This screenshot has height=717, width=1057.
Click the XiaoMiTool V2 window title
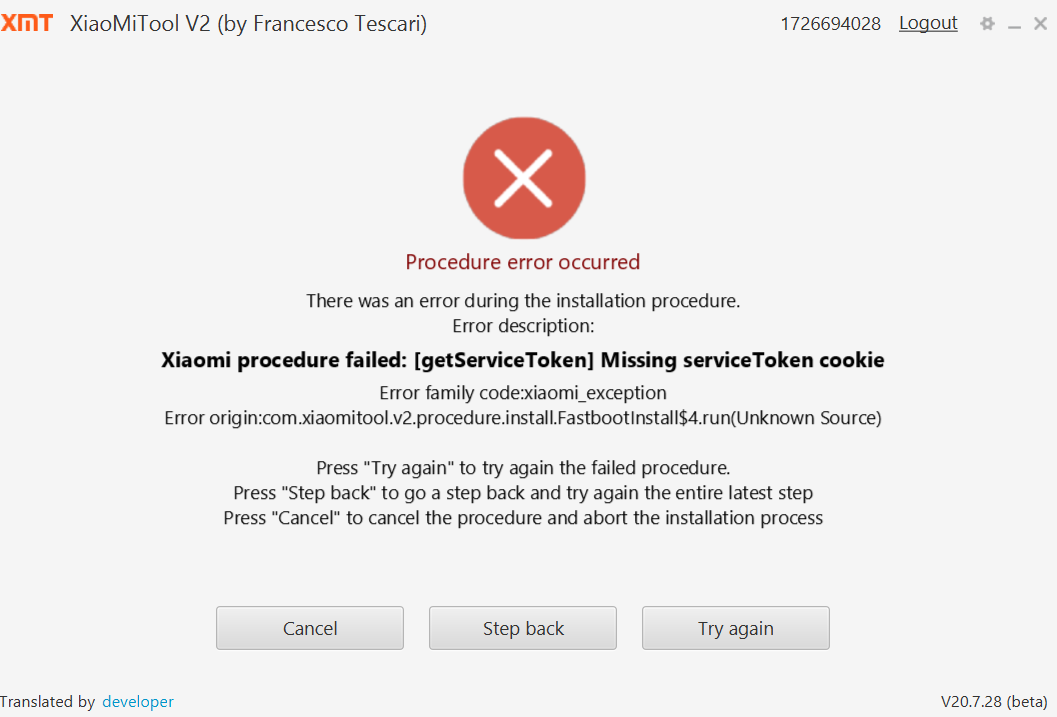pos(249,24)
